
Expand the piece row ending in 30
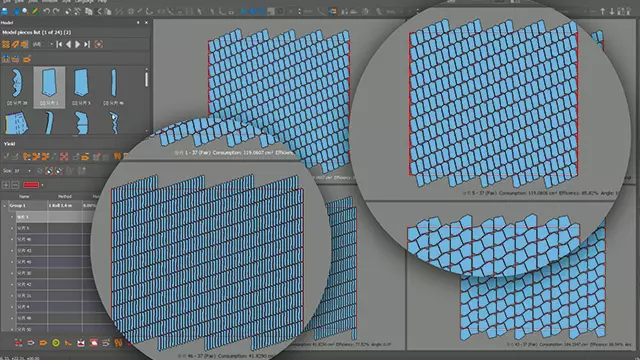point(12,273)
